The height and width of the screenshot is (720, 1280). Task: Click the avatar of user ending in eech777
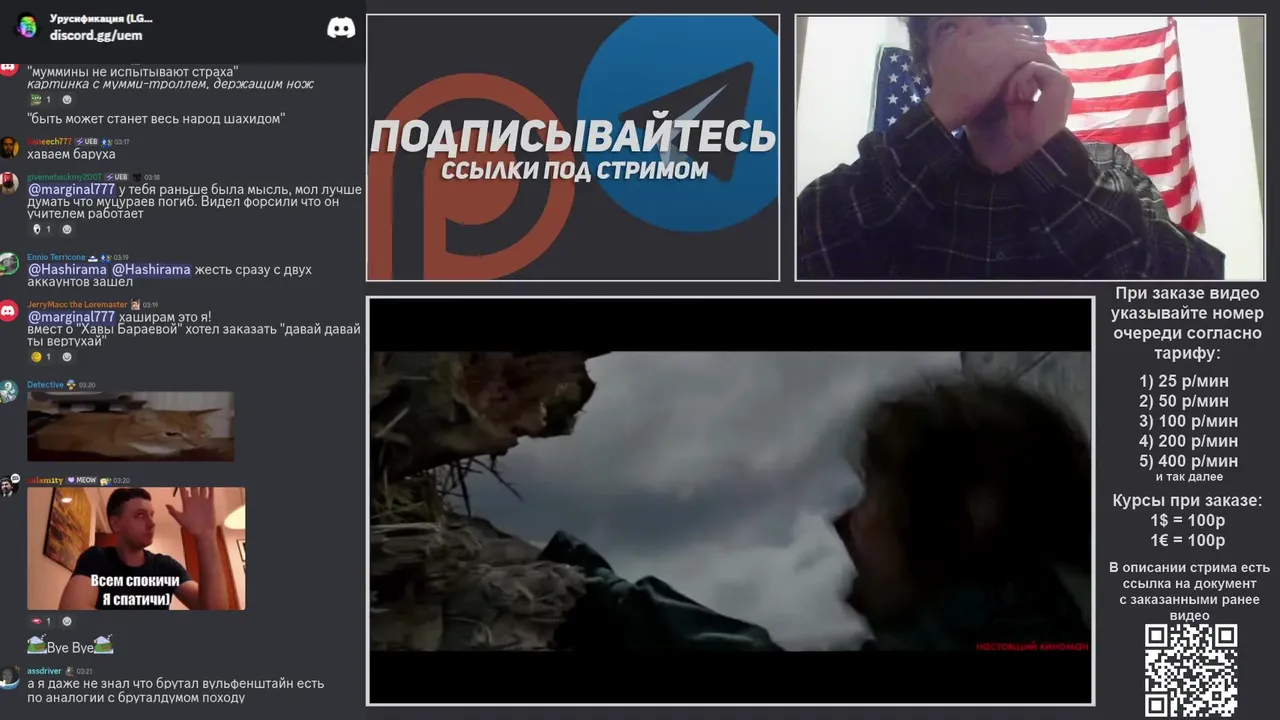(9, 147)
